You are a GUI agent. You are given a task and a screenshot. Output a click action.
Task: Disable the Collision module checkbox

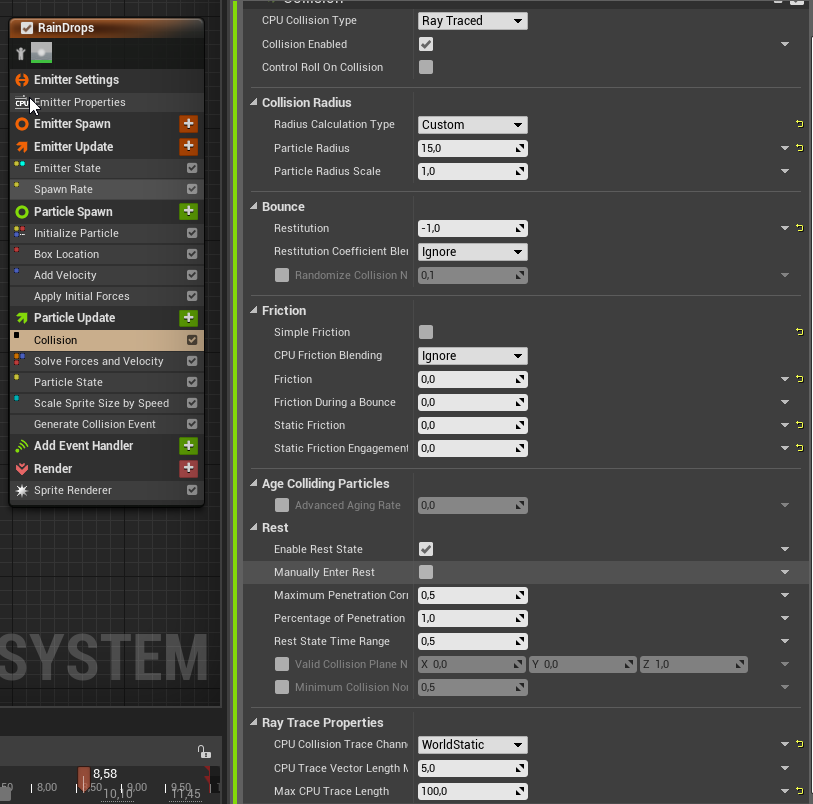tap(192, 340)
